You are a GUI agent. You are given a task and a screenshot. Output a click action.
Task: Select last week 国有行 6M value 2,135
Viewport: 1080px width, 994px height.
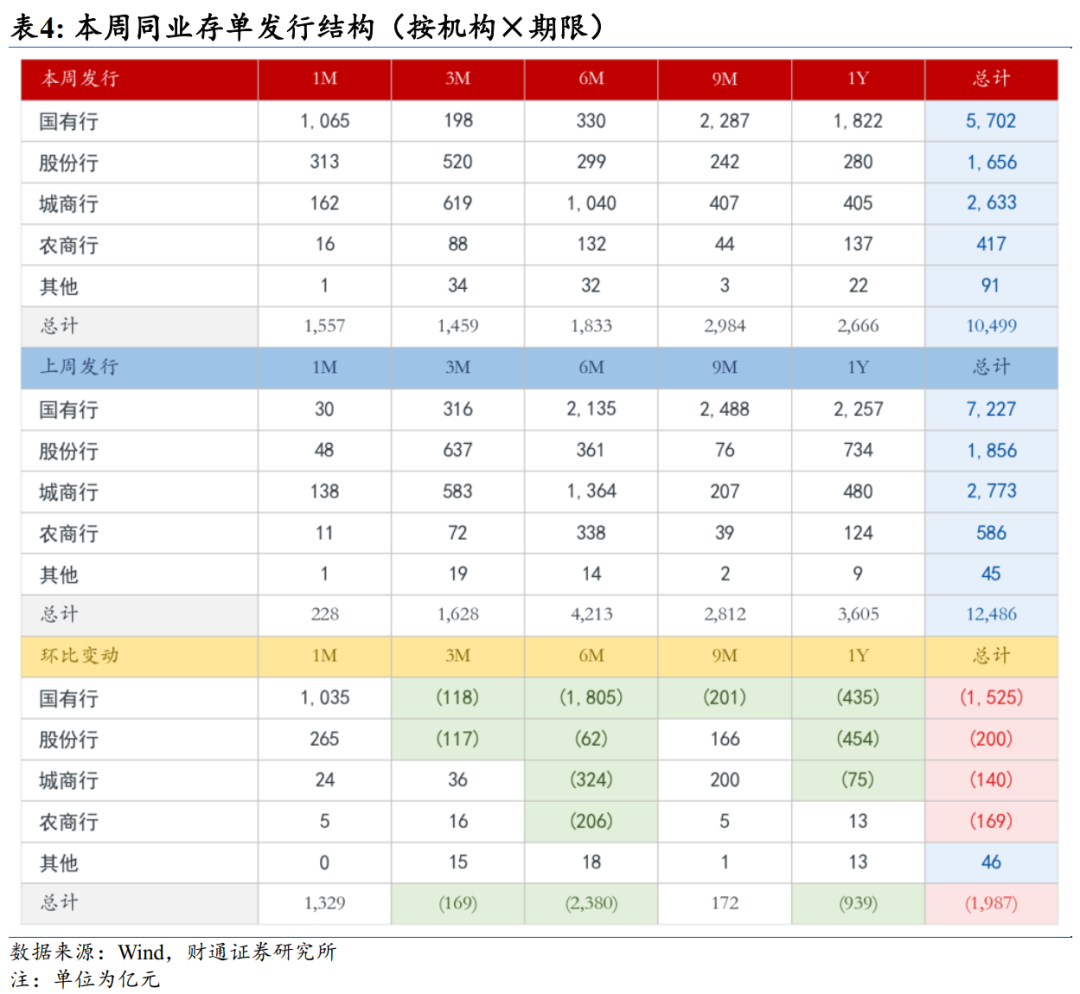click(x=591, y=409)
